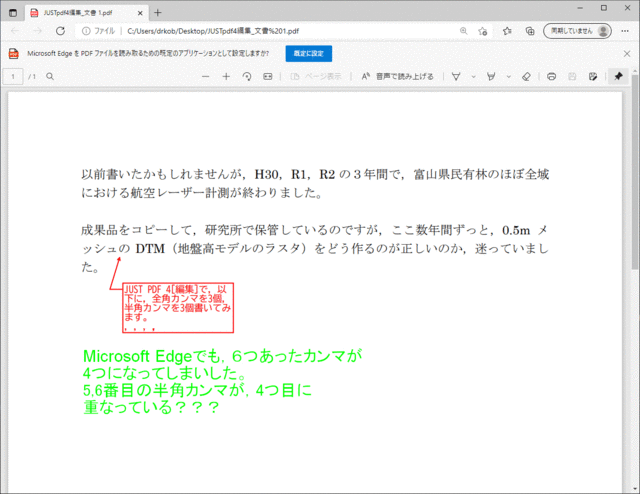Open the tab actions menu icon

tap(13, 13)
